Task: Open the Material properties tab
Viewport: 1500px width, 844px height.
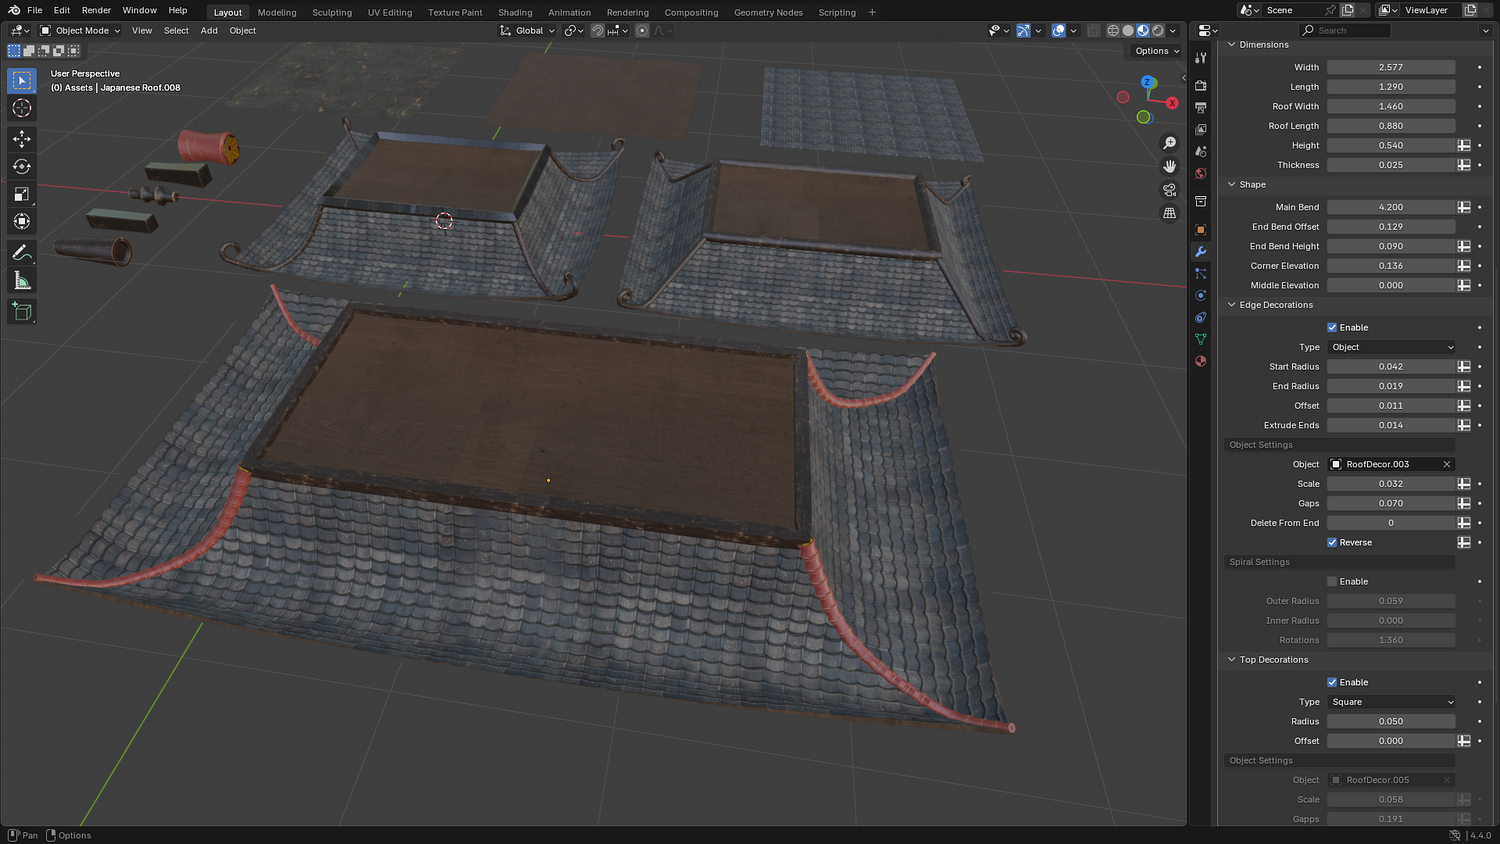Action: coord(1201,362)
